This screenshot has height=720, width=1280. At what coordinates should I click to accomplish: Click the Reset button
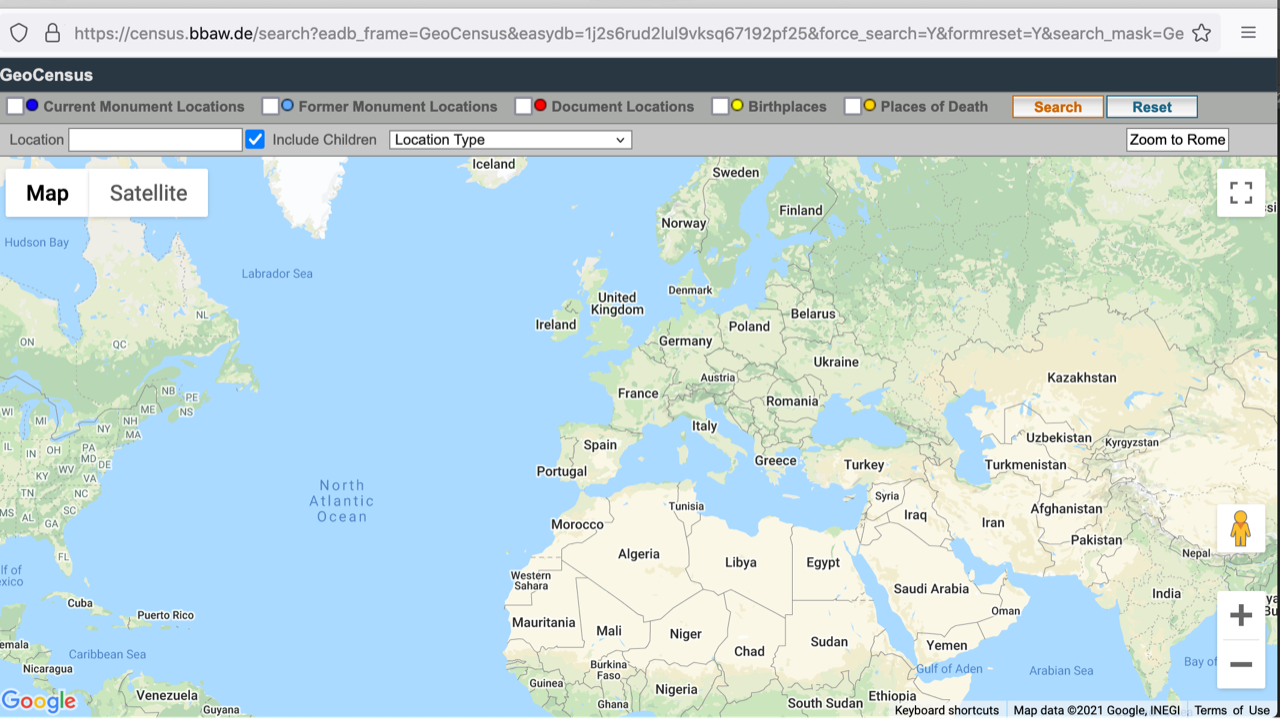(1152, 107)
